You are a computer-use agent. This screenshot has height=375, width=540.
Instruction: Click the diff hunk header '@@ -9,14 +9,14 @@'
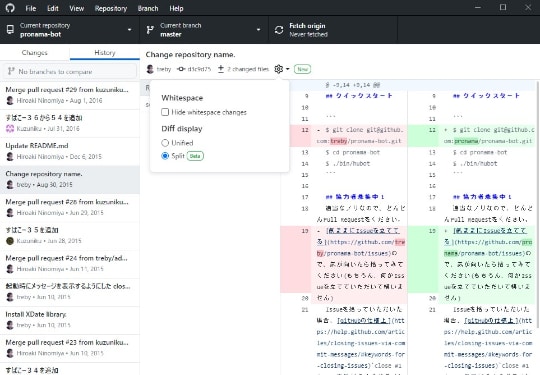353,85
